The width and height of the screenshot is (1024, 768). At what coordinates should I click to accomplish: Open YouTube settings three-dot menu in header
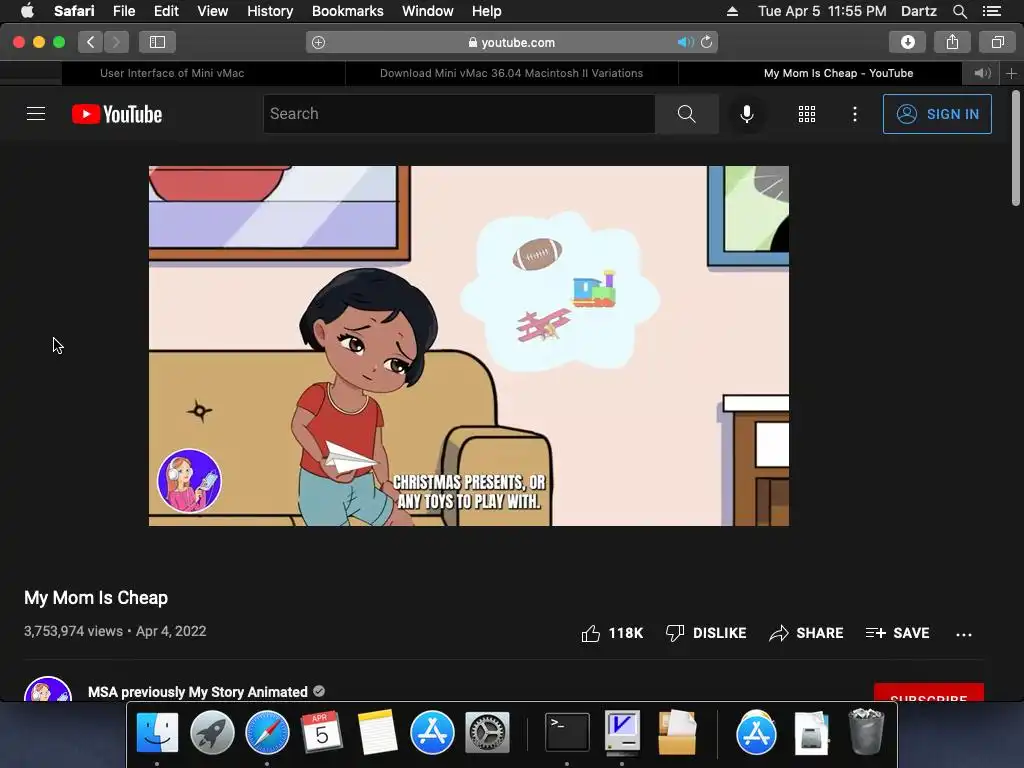[854, 114]
